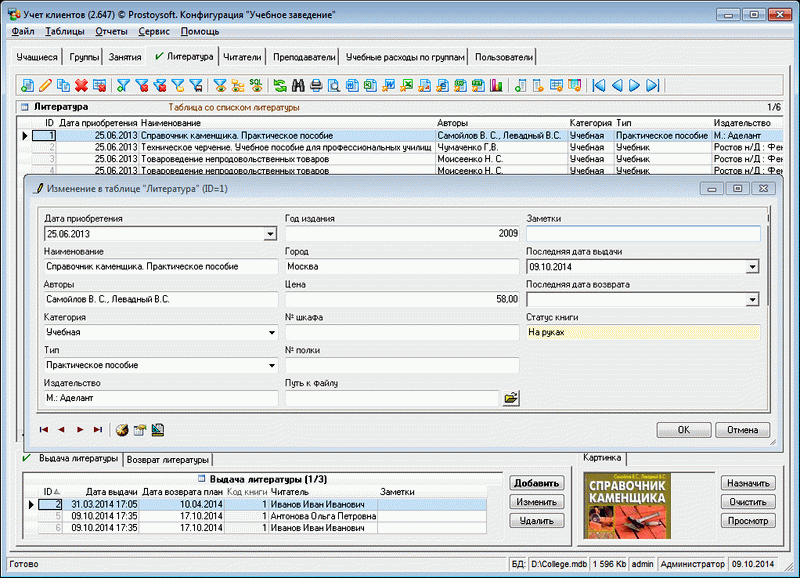The image size is (800, 578).
Task: Open search with the binoculars icon
Action: tap(298, 85)
